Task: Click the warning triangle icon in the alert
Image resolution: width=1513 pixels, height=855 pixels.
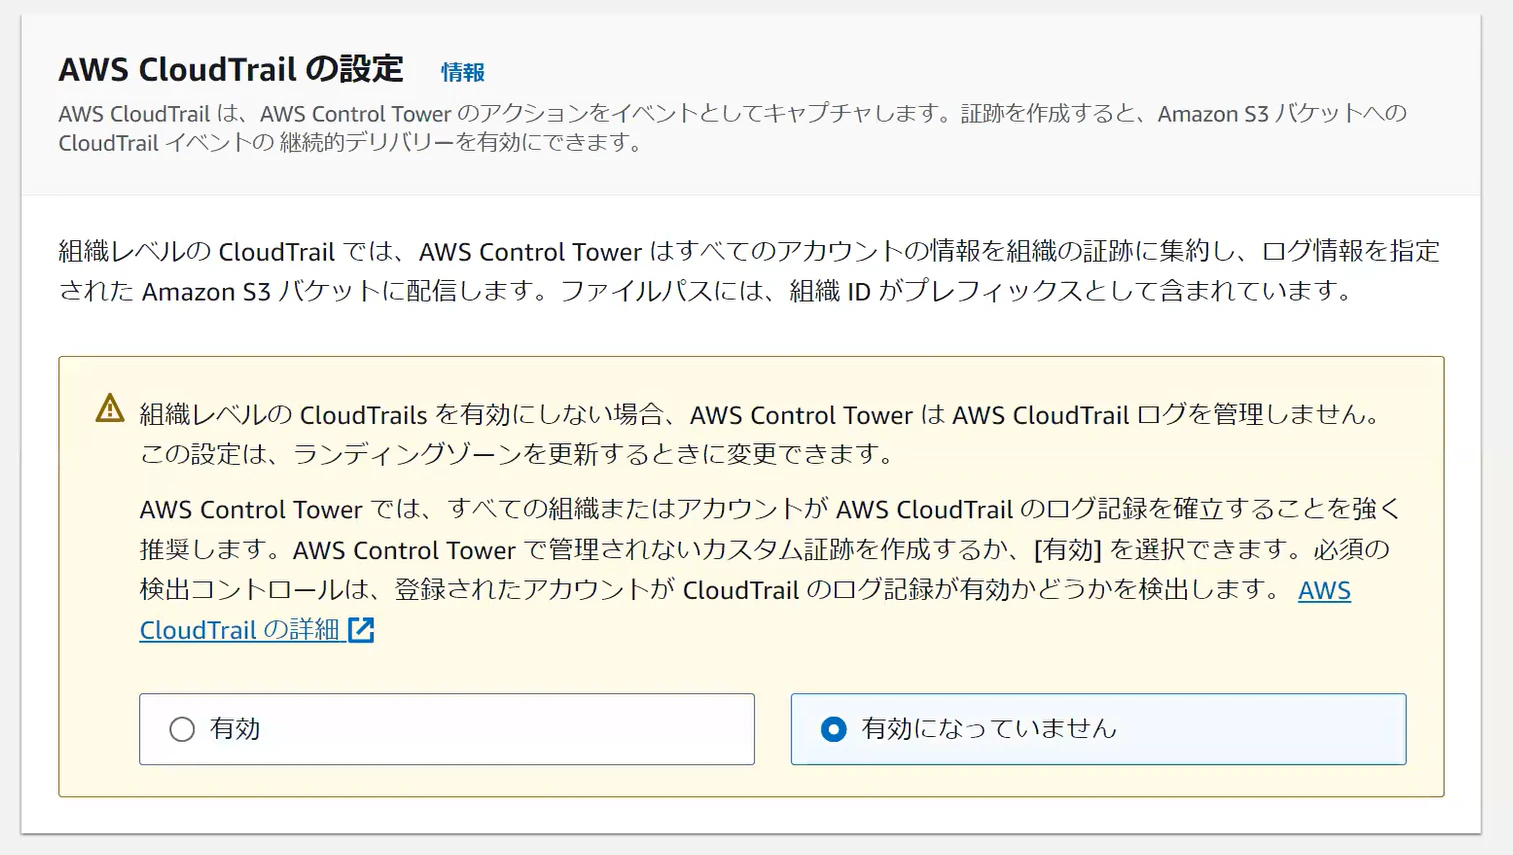Action: click(110, 408)
